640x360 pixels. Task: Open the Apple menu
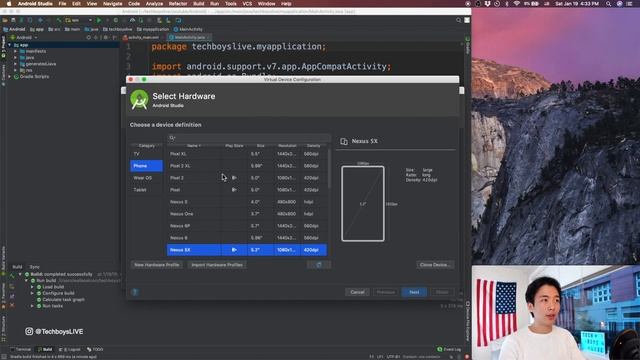[9, 4]
